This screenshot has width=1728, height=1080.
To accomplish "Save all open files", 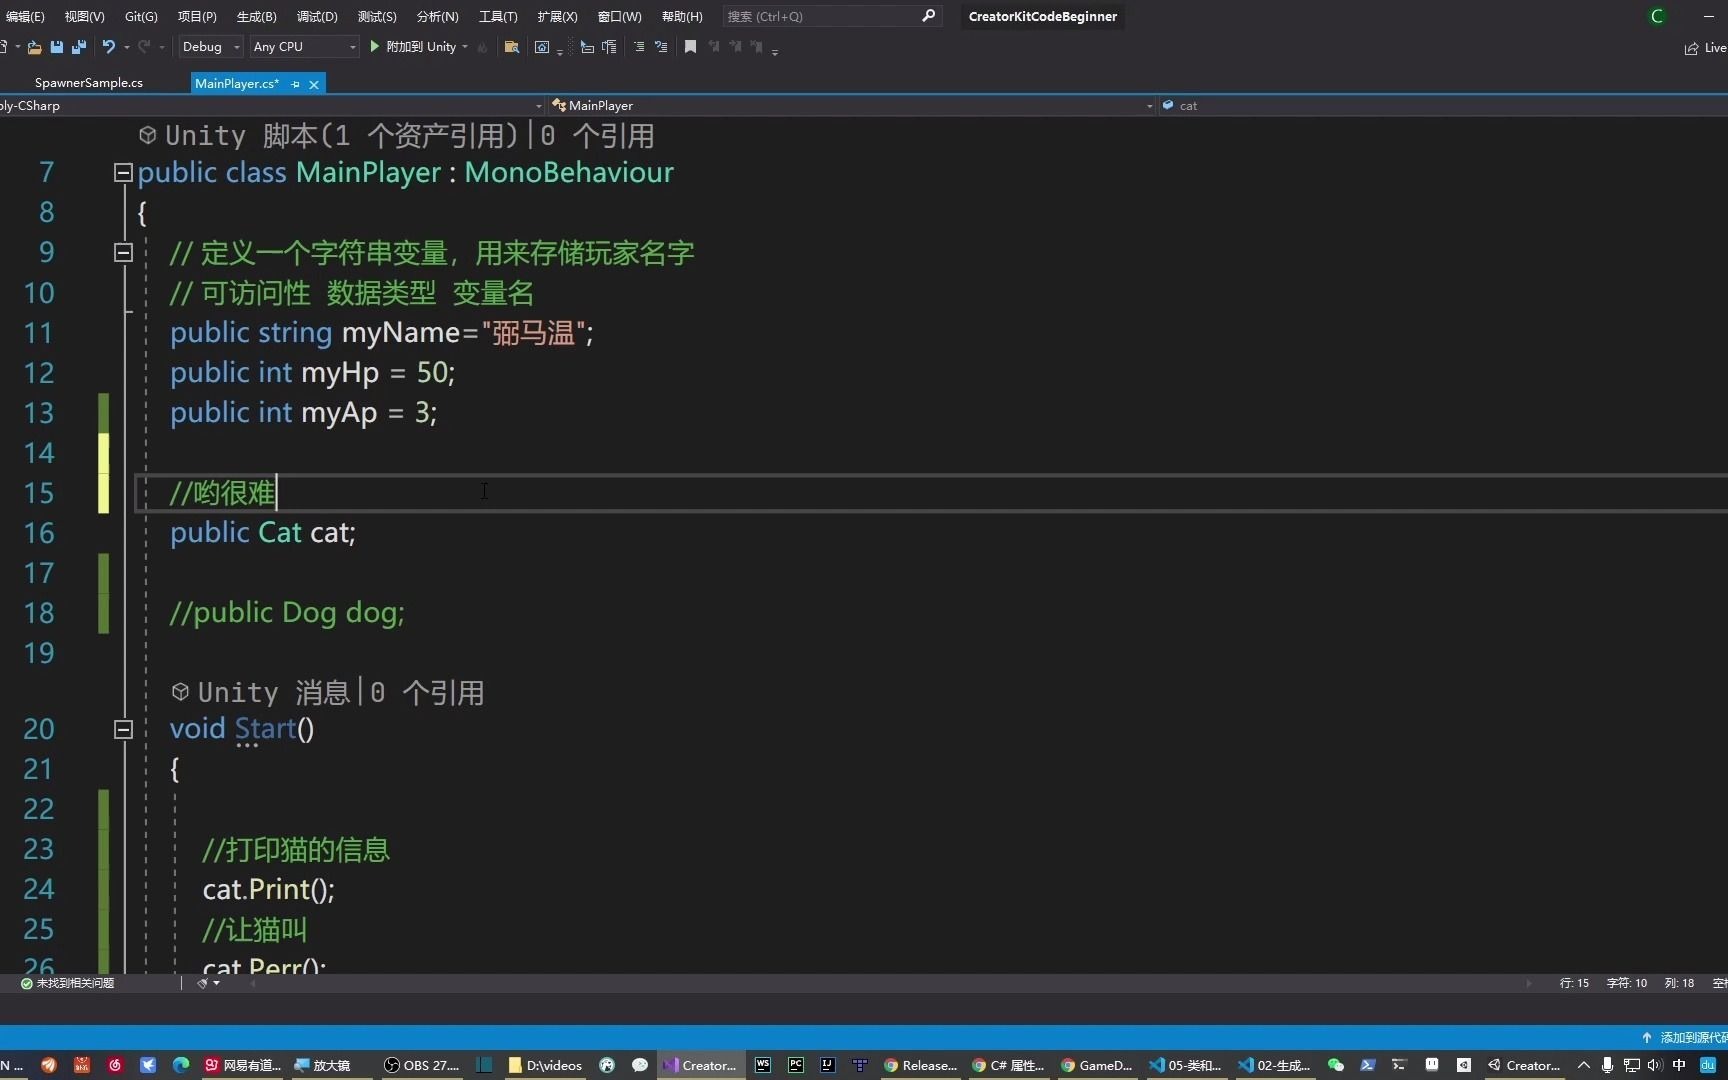I will pyautogui.click(x=79, y=47).
